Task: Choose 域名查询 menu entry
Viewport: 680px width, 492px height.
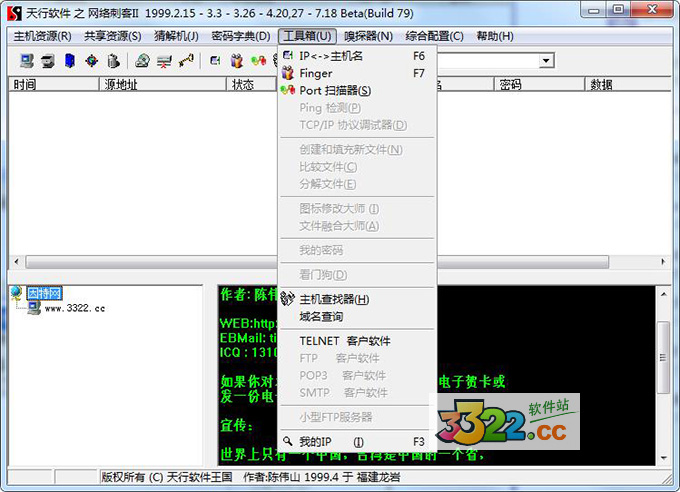Action: click(x=356, y=316)
